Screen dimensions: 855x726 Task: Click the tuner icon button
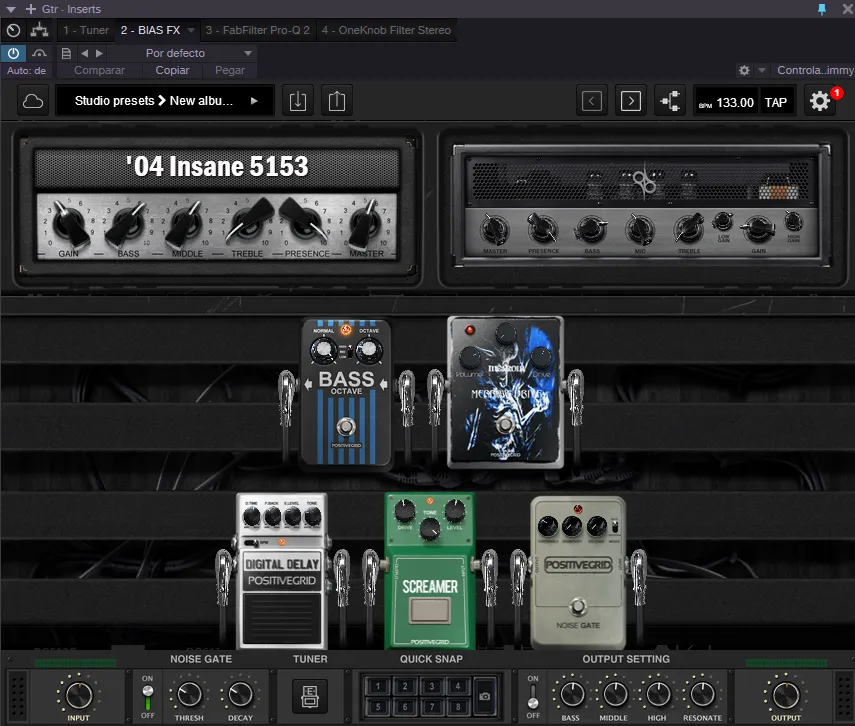pyautogui.click(x=310, y=696)
